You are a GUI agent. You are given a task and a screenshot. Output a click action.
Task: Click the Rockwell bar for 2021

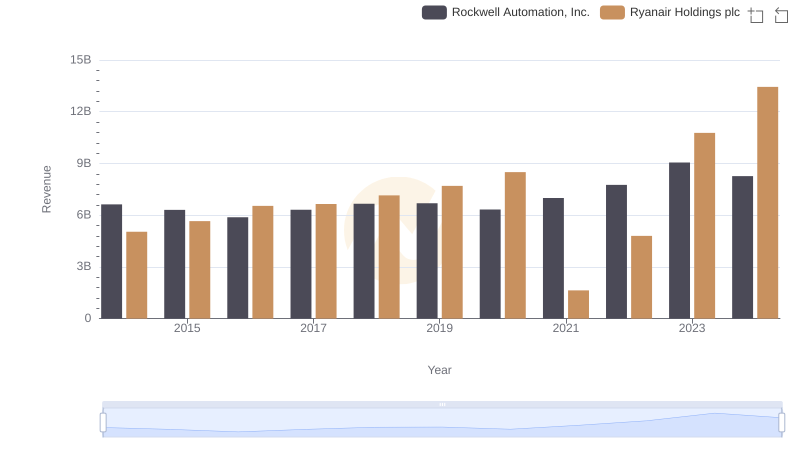[x=553, y=258]
